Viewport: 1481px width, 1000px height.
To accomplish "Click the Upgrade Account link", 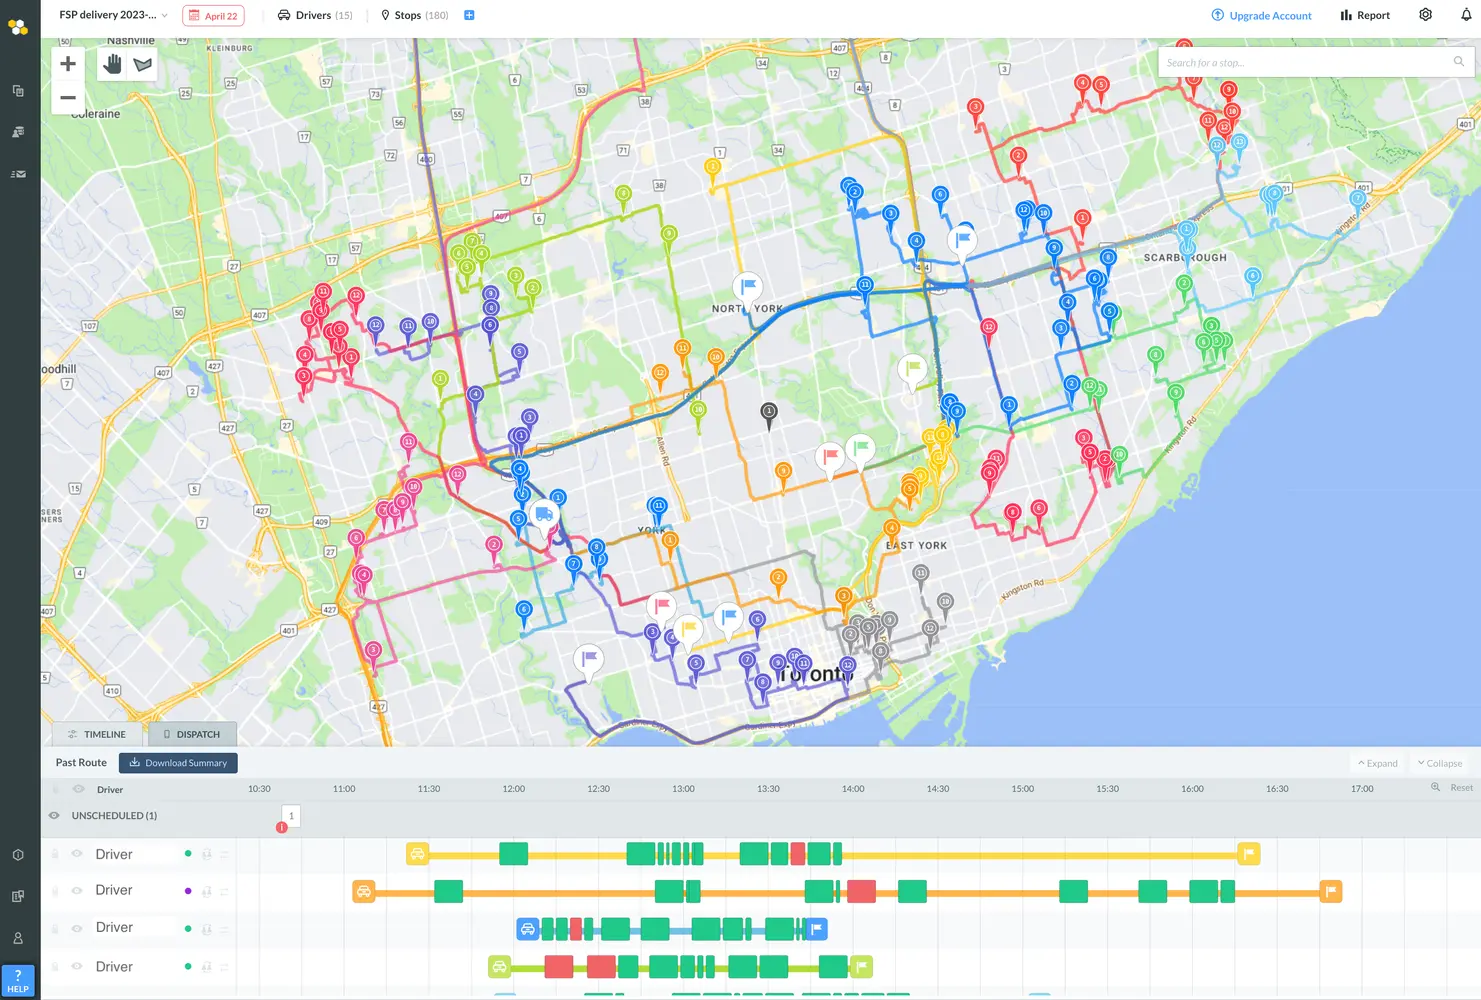I will tap(1261, 16).
